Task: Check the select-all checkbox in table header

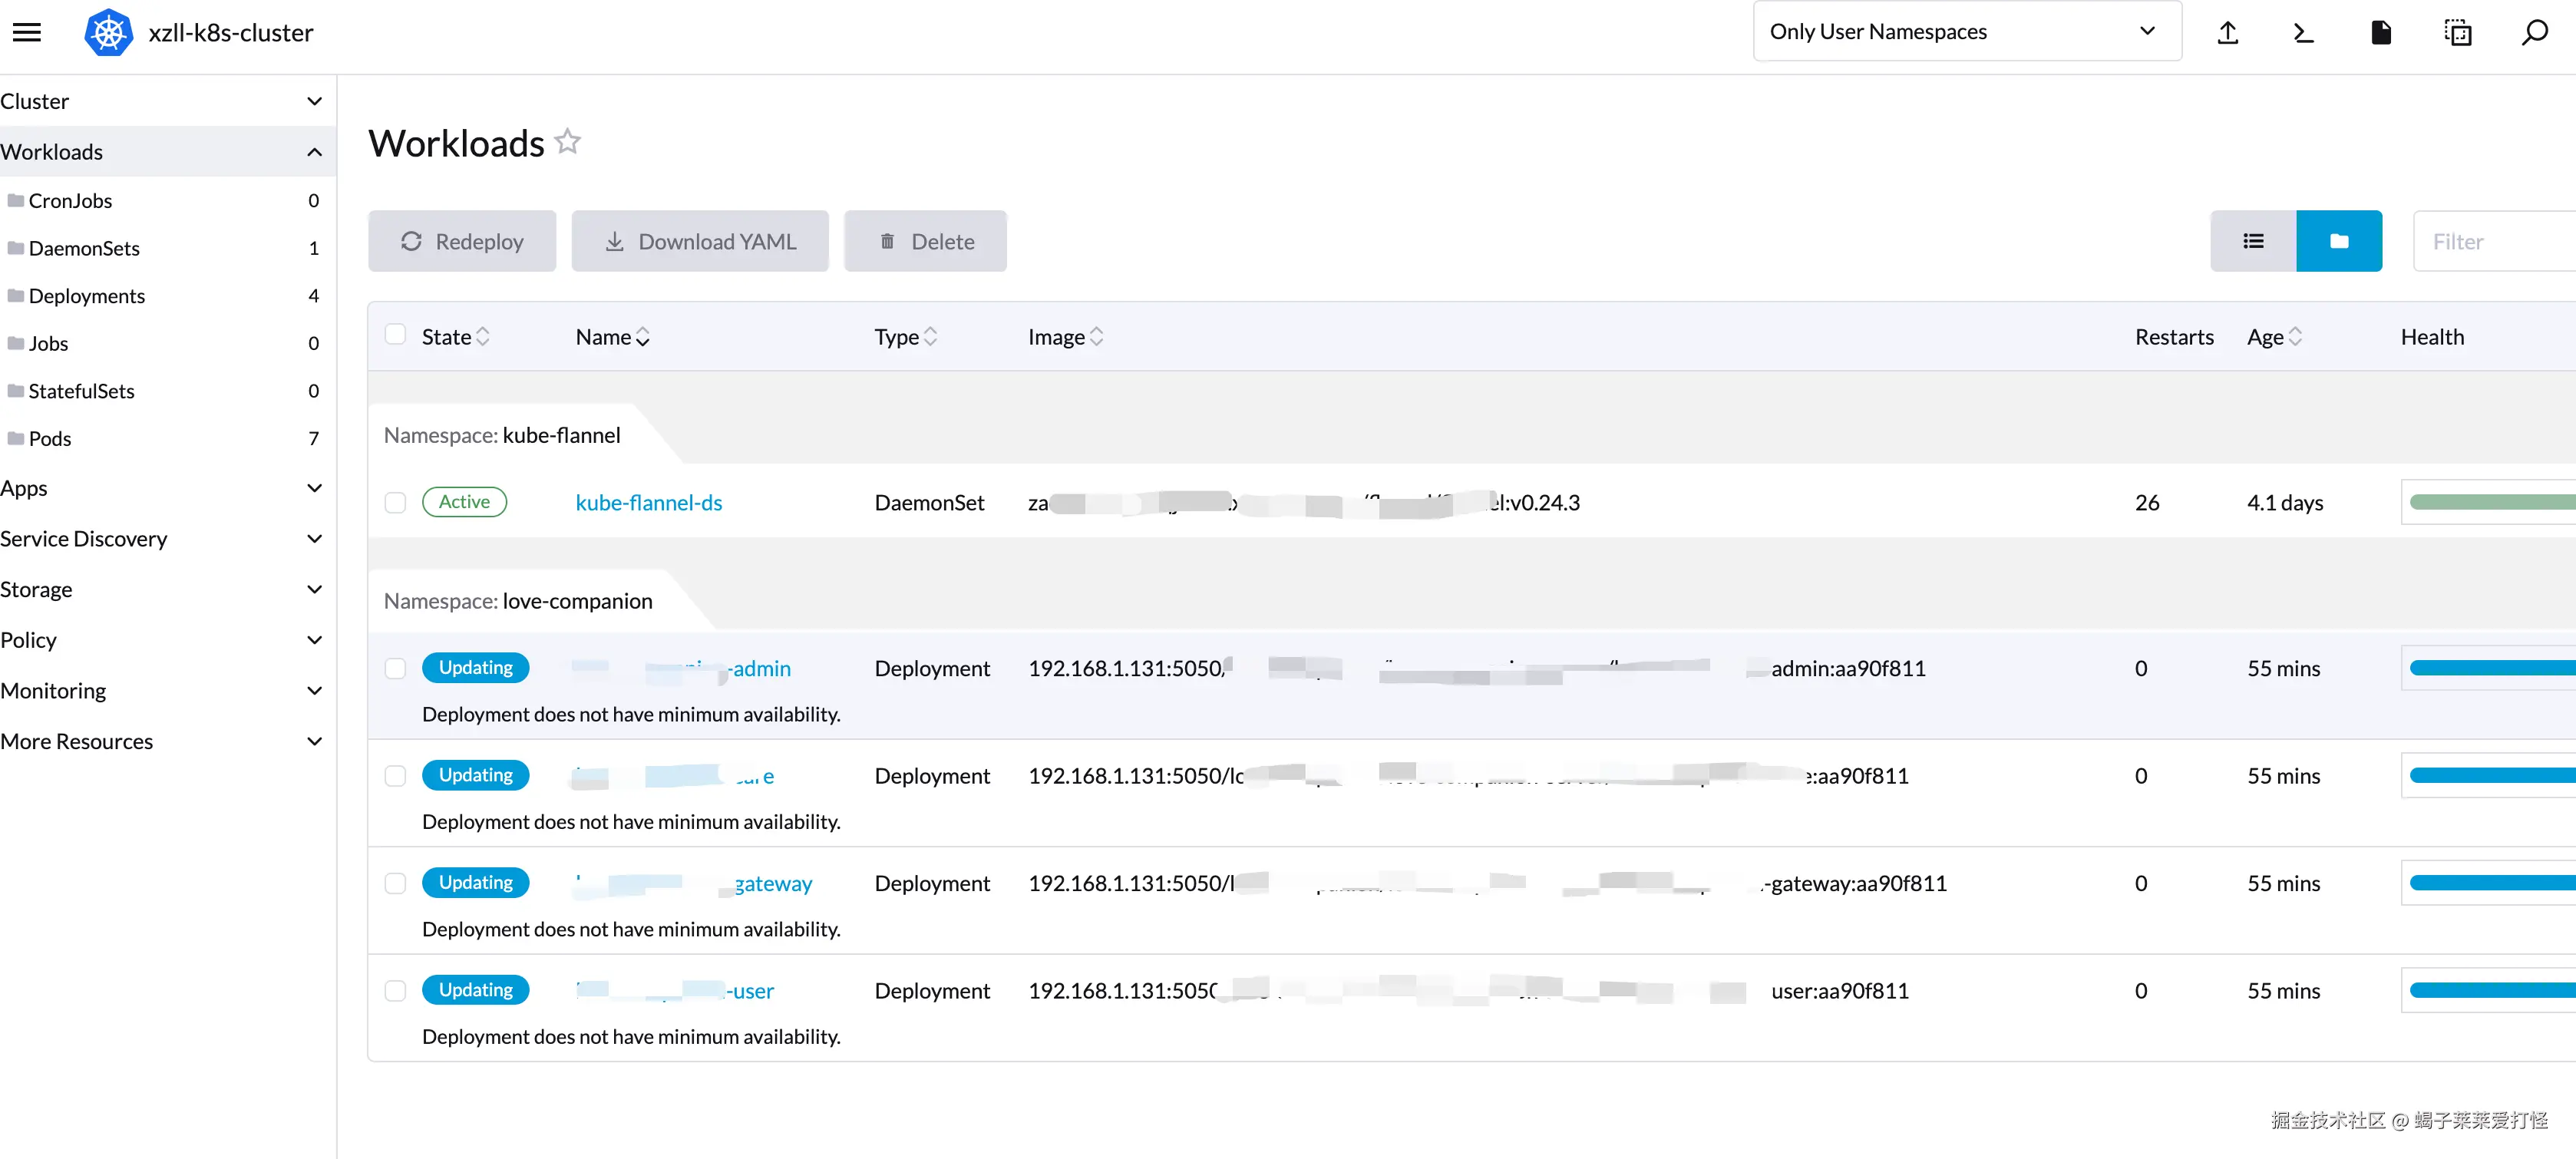Action: pyautogui.click(x=396, y=335)
